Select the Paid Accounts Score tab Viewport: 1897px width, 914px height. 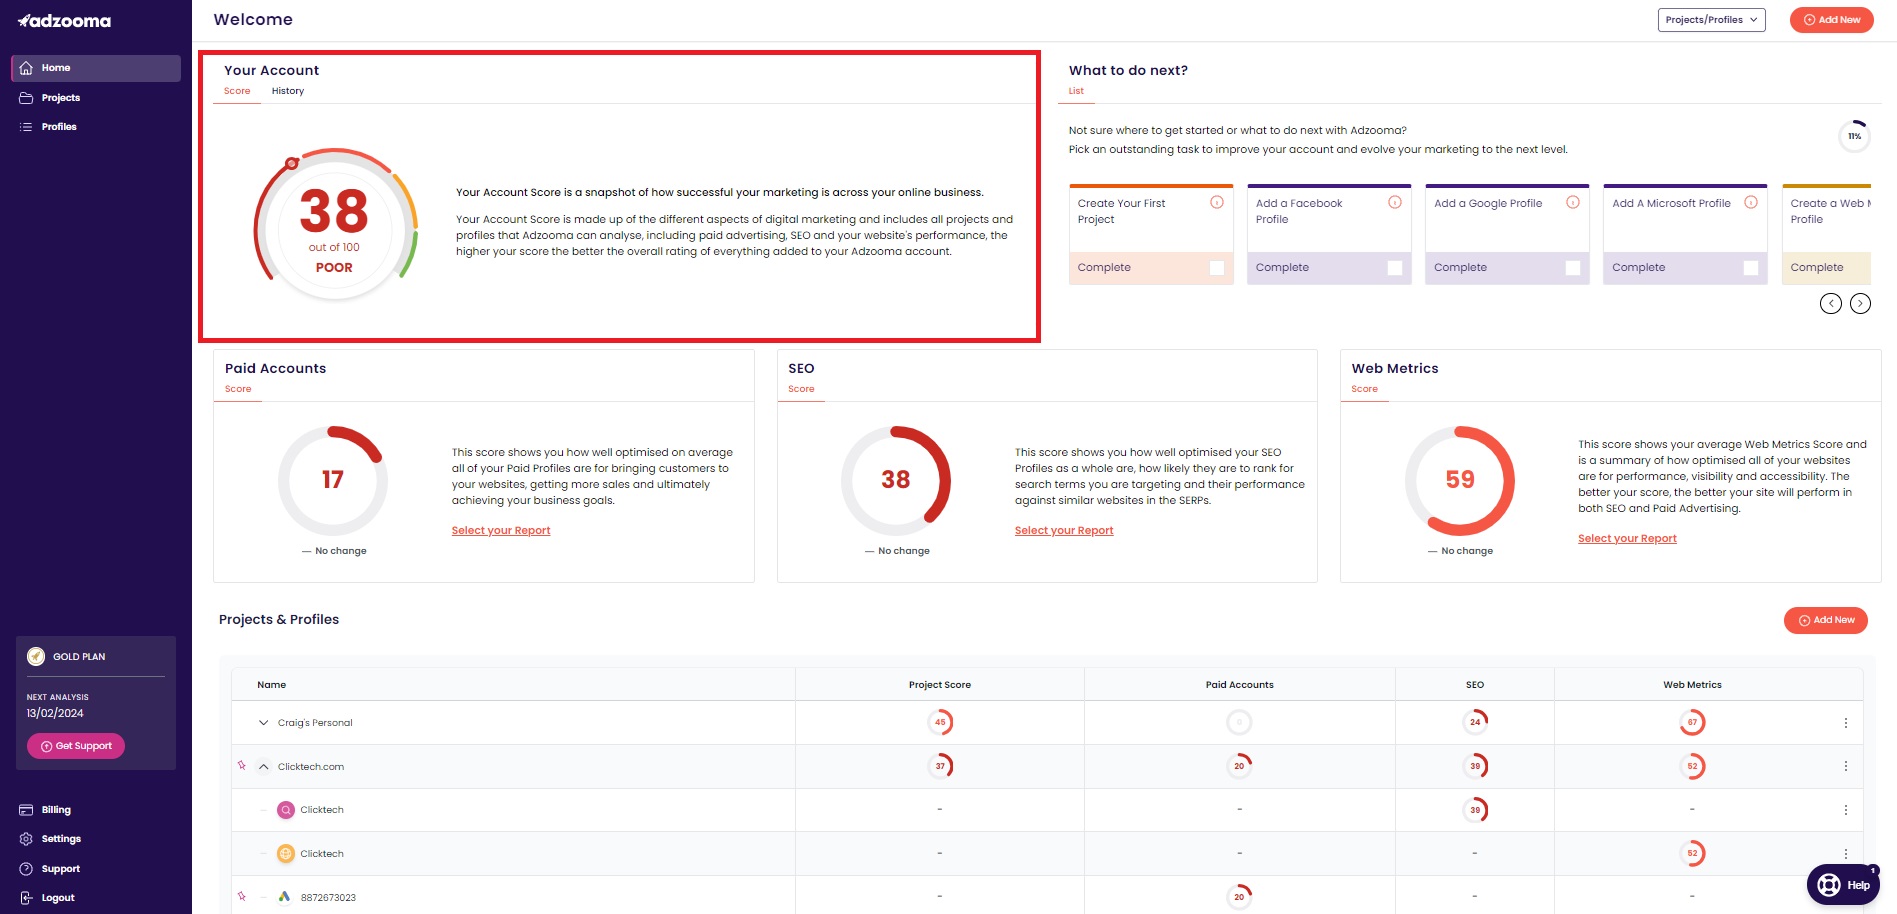(238, 389)
